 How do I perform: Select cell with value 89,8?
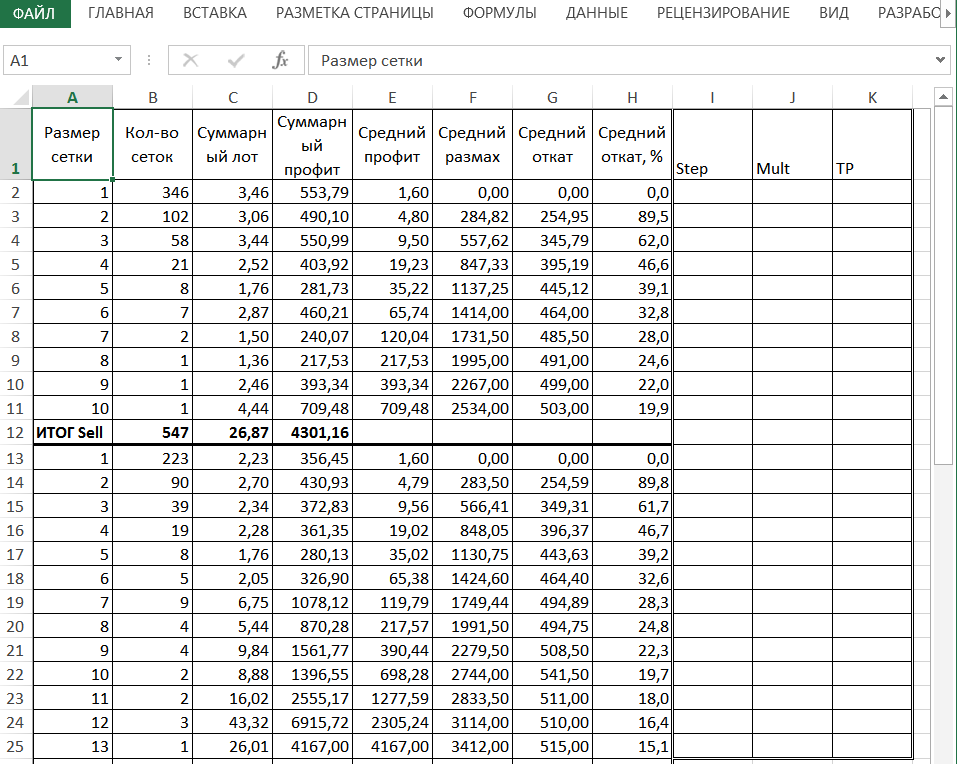pyautogui.click(x=632, y=483)
